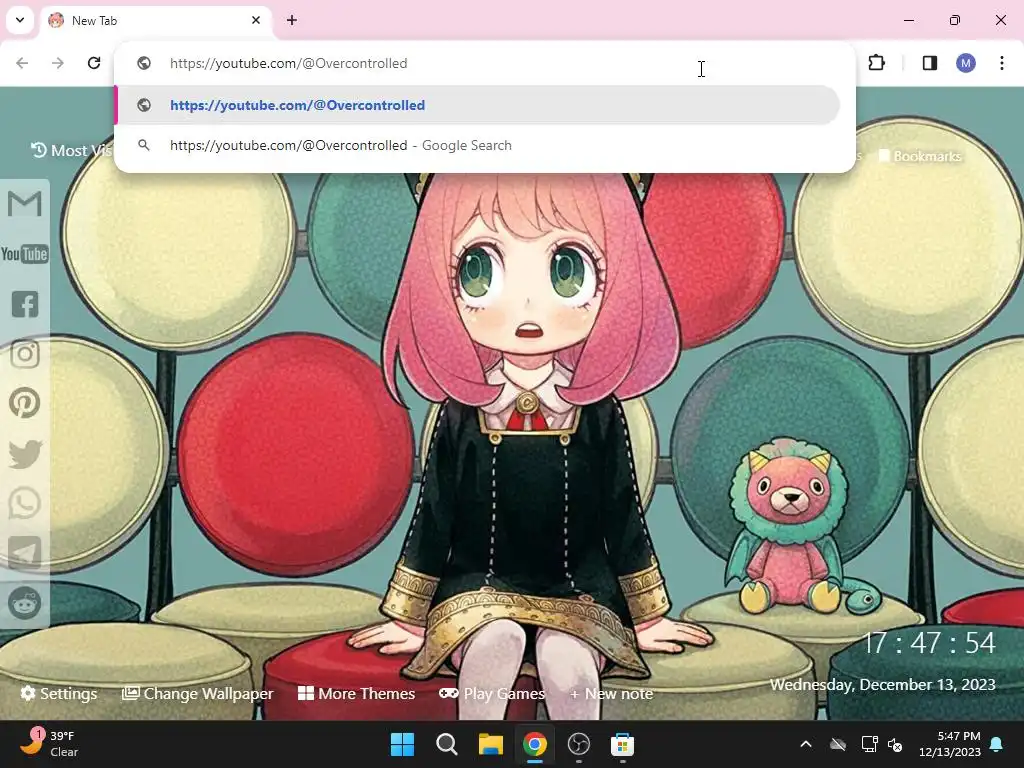Click the date Wednesday, December 13, 2023
The width and height of the screenshot is (1024, 768).
coord(882,684)
